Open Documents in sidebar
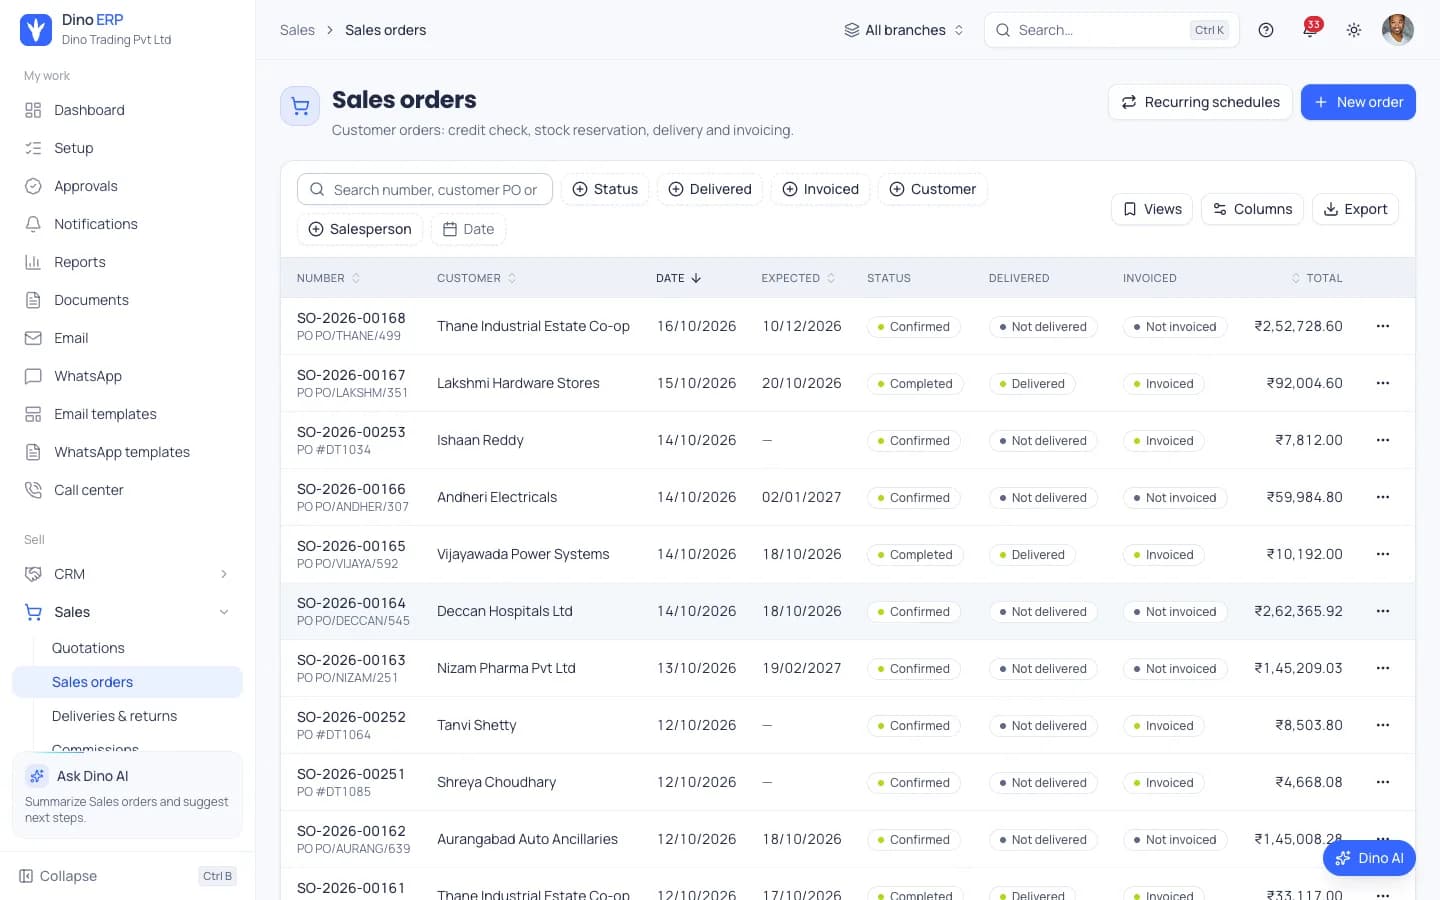Viewport: 1440px width, 900px height. click(127, 300)
